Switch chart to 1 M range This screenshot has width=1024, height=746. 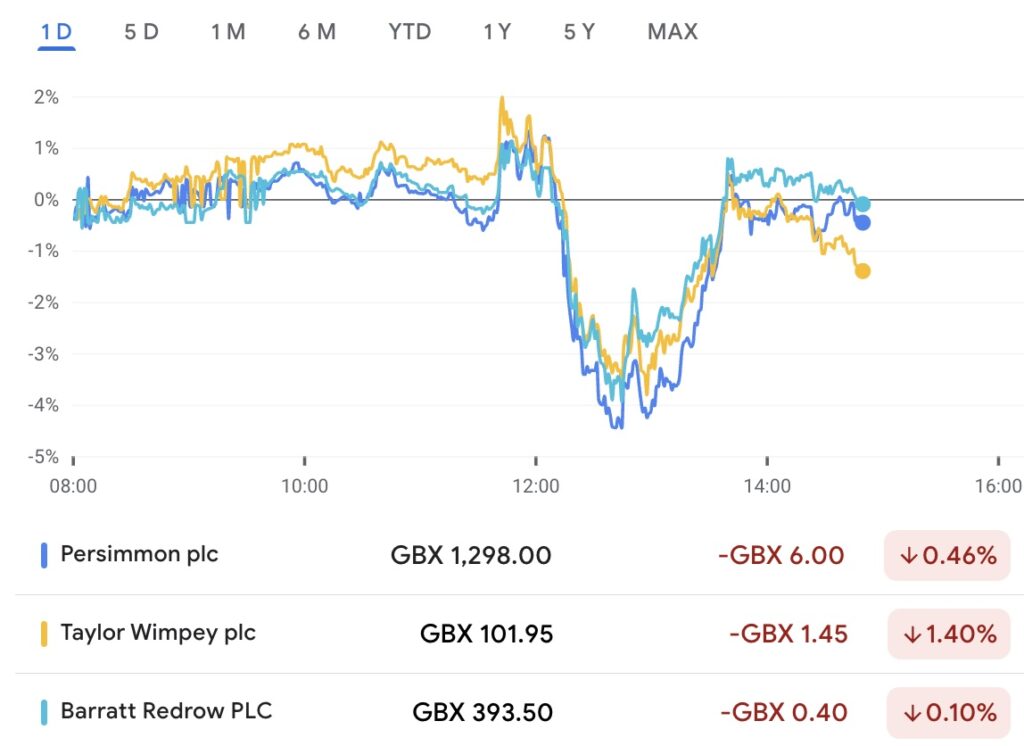pyautogui.click(x=228, y=32)
